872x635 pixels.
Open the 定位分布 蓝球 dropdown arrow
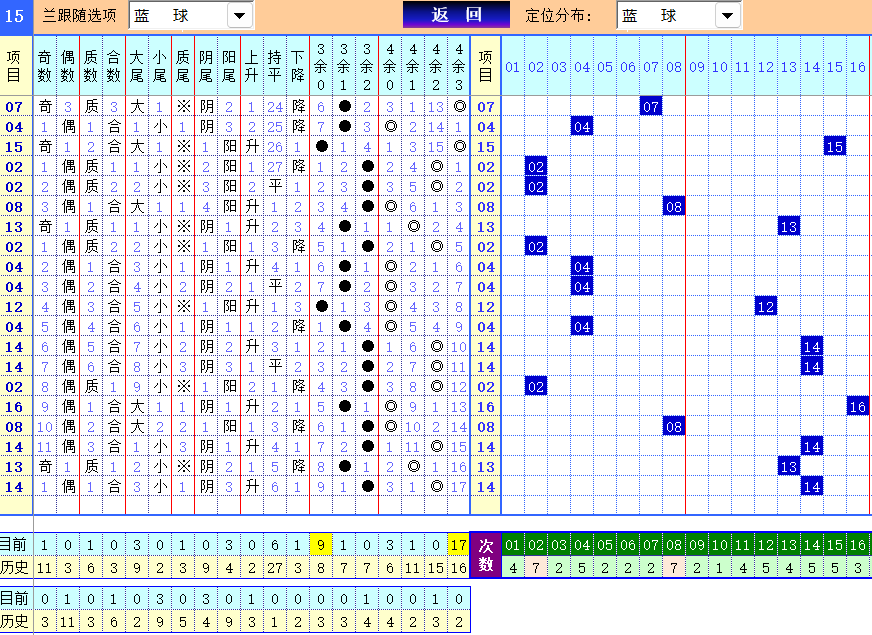(x=727, y=16)
